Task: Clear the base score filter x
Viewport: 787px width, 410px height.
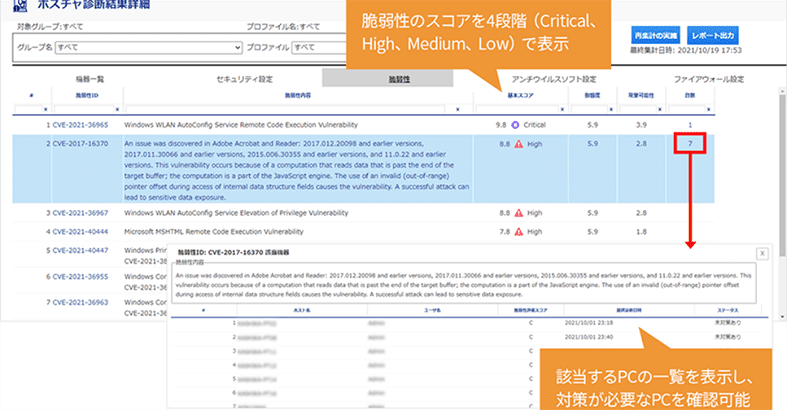Action: [x=562, y=109]
